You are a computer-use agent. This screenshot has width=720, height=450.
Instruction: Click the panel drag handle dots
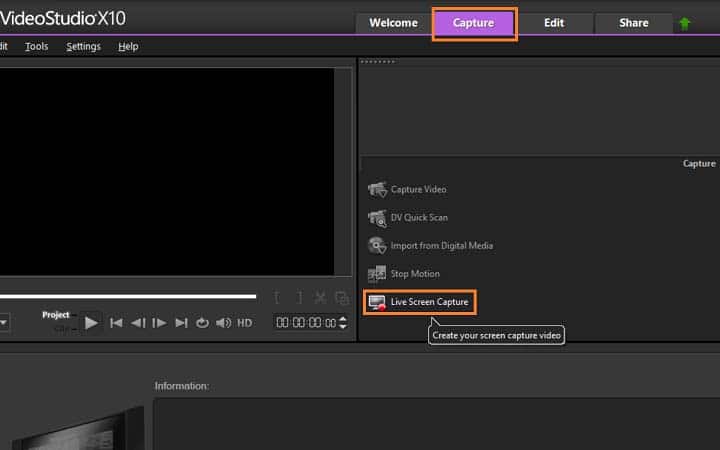pyautogui.click(x=377, y=62)
